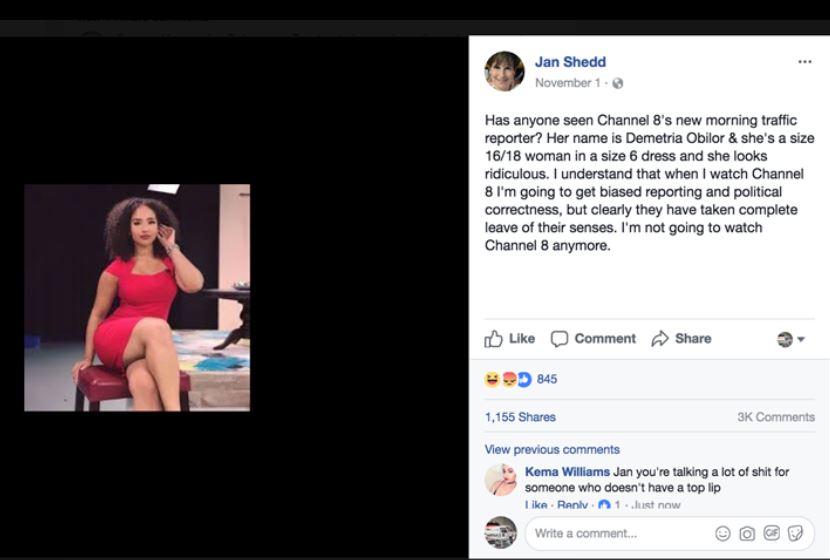Open Kema Williams' profile link
The height and width of the screenshot is (560, 830).
567,472
